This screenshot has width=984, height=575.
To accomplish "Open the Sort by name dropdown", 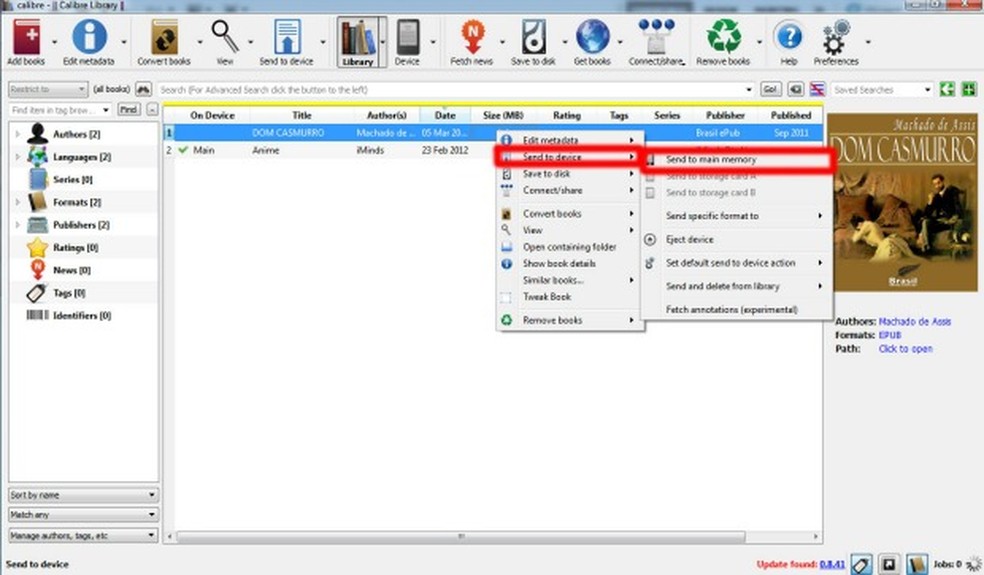I will [x=83, y=495].
